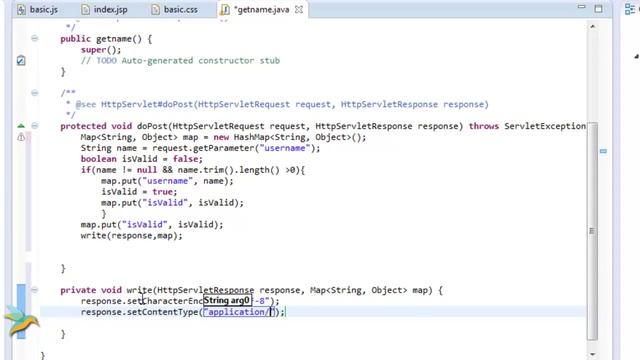640x360 pixels.
Task: Click the "application/ string literal
Action: tap(237, 312)
